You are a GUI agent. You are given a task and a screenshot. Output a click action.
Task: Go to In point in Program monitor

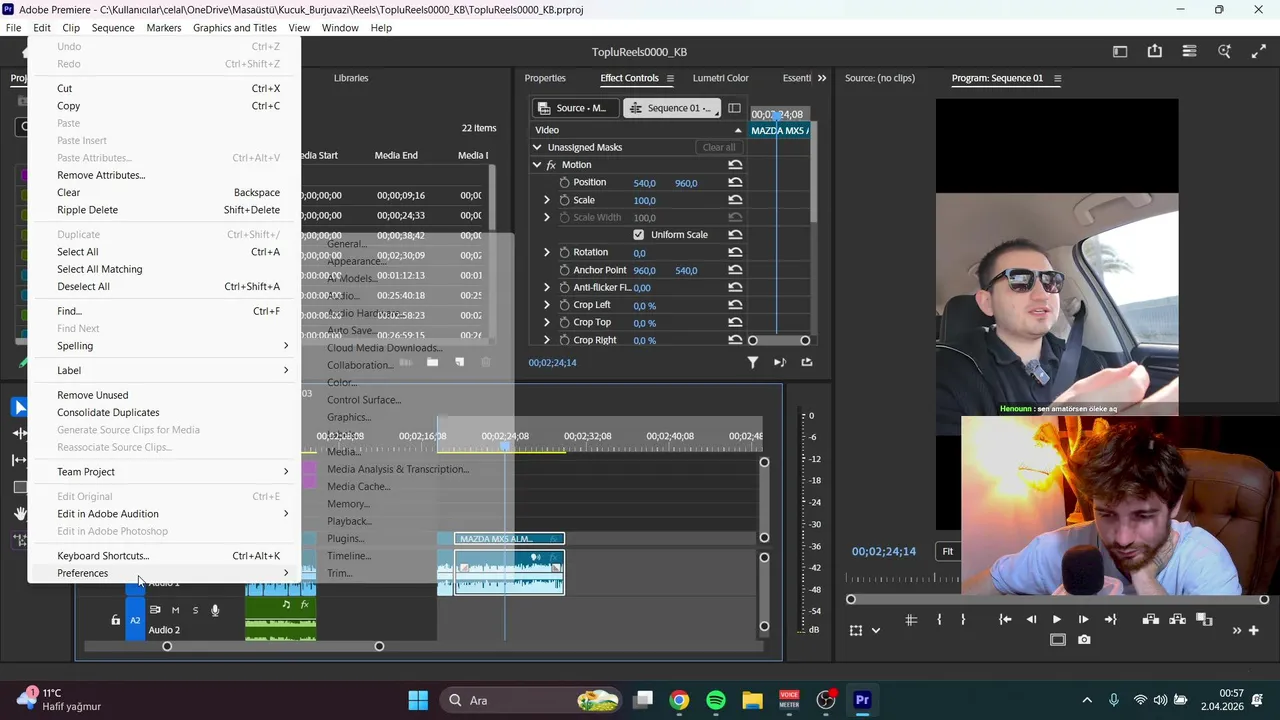1004,620
